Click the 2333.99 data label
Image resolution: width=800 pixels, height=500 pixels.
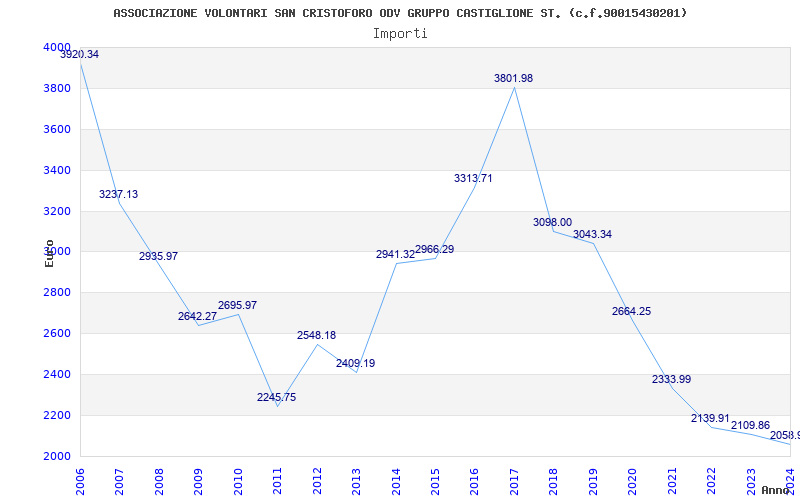pyautogui.click(x=671, y=379)
